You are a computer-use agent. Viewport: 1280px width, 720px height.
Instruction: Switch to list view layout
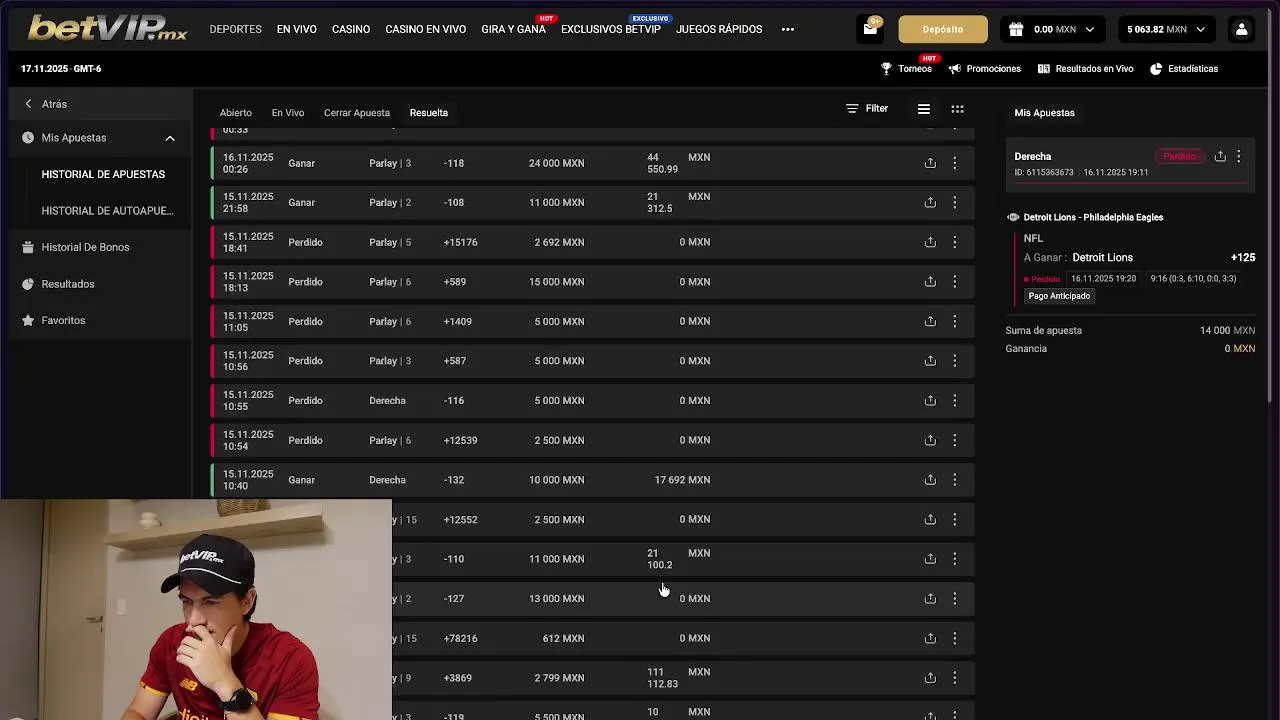[x=924, y=109]
